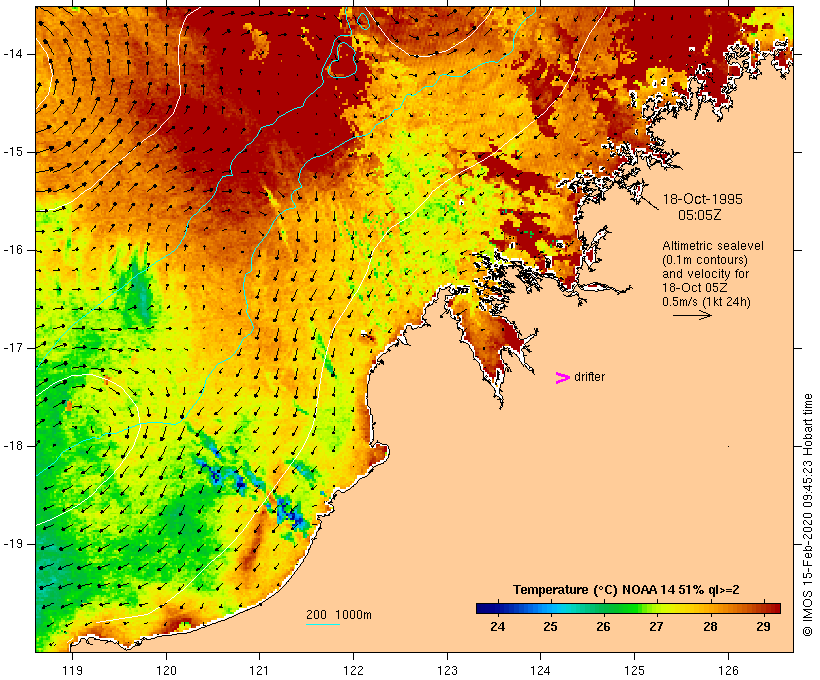The height and width of the screenshot is (680, 820).
Task: Click the temperature color bar at 26
Action: pyautogui.click(x=603, y=608)
